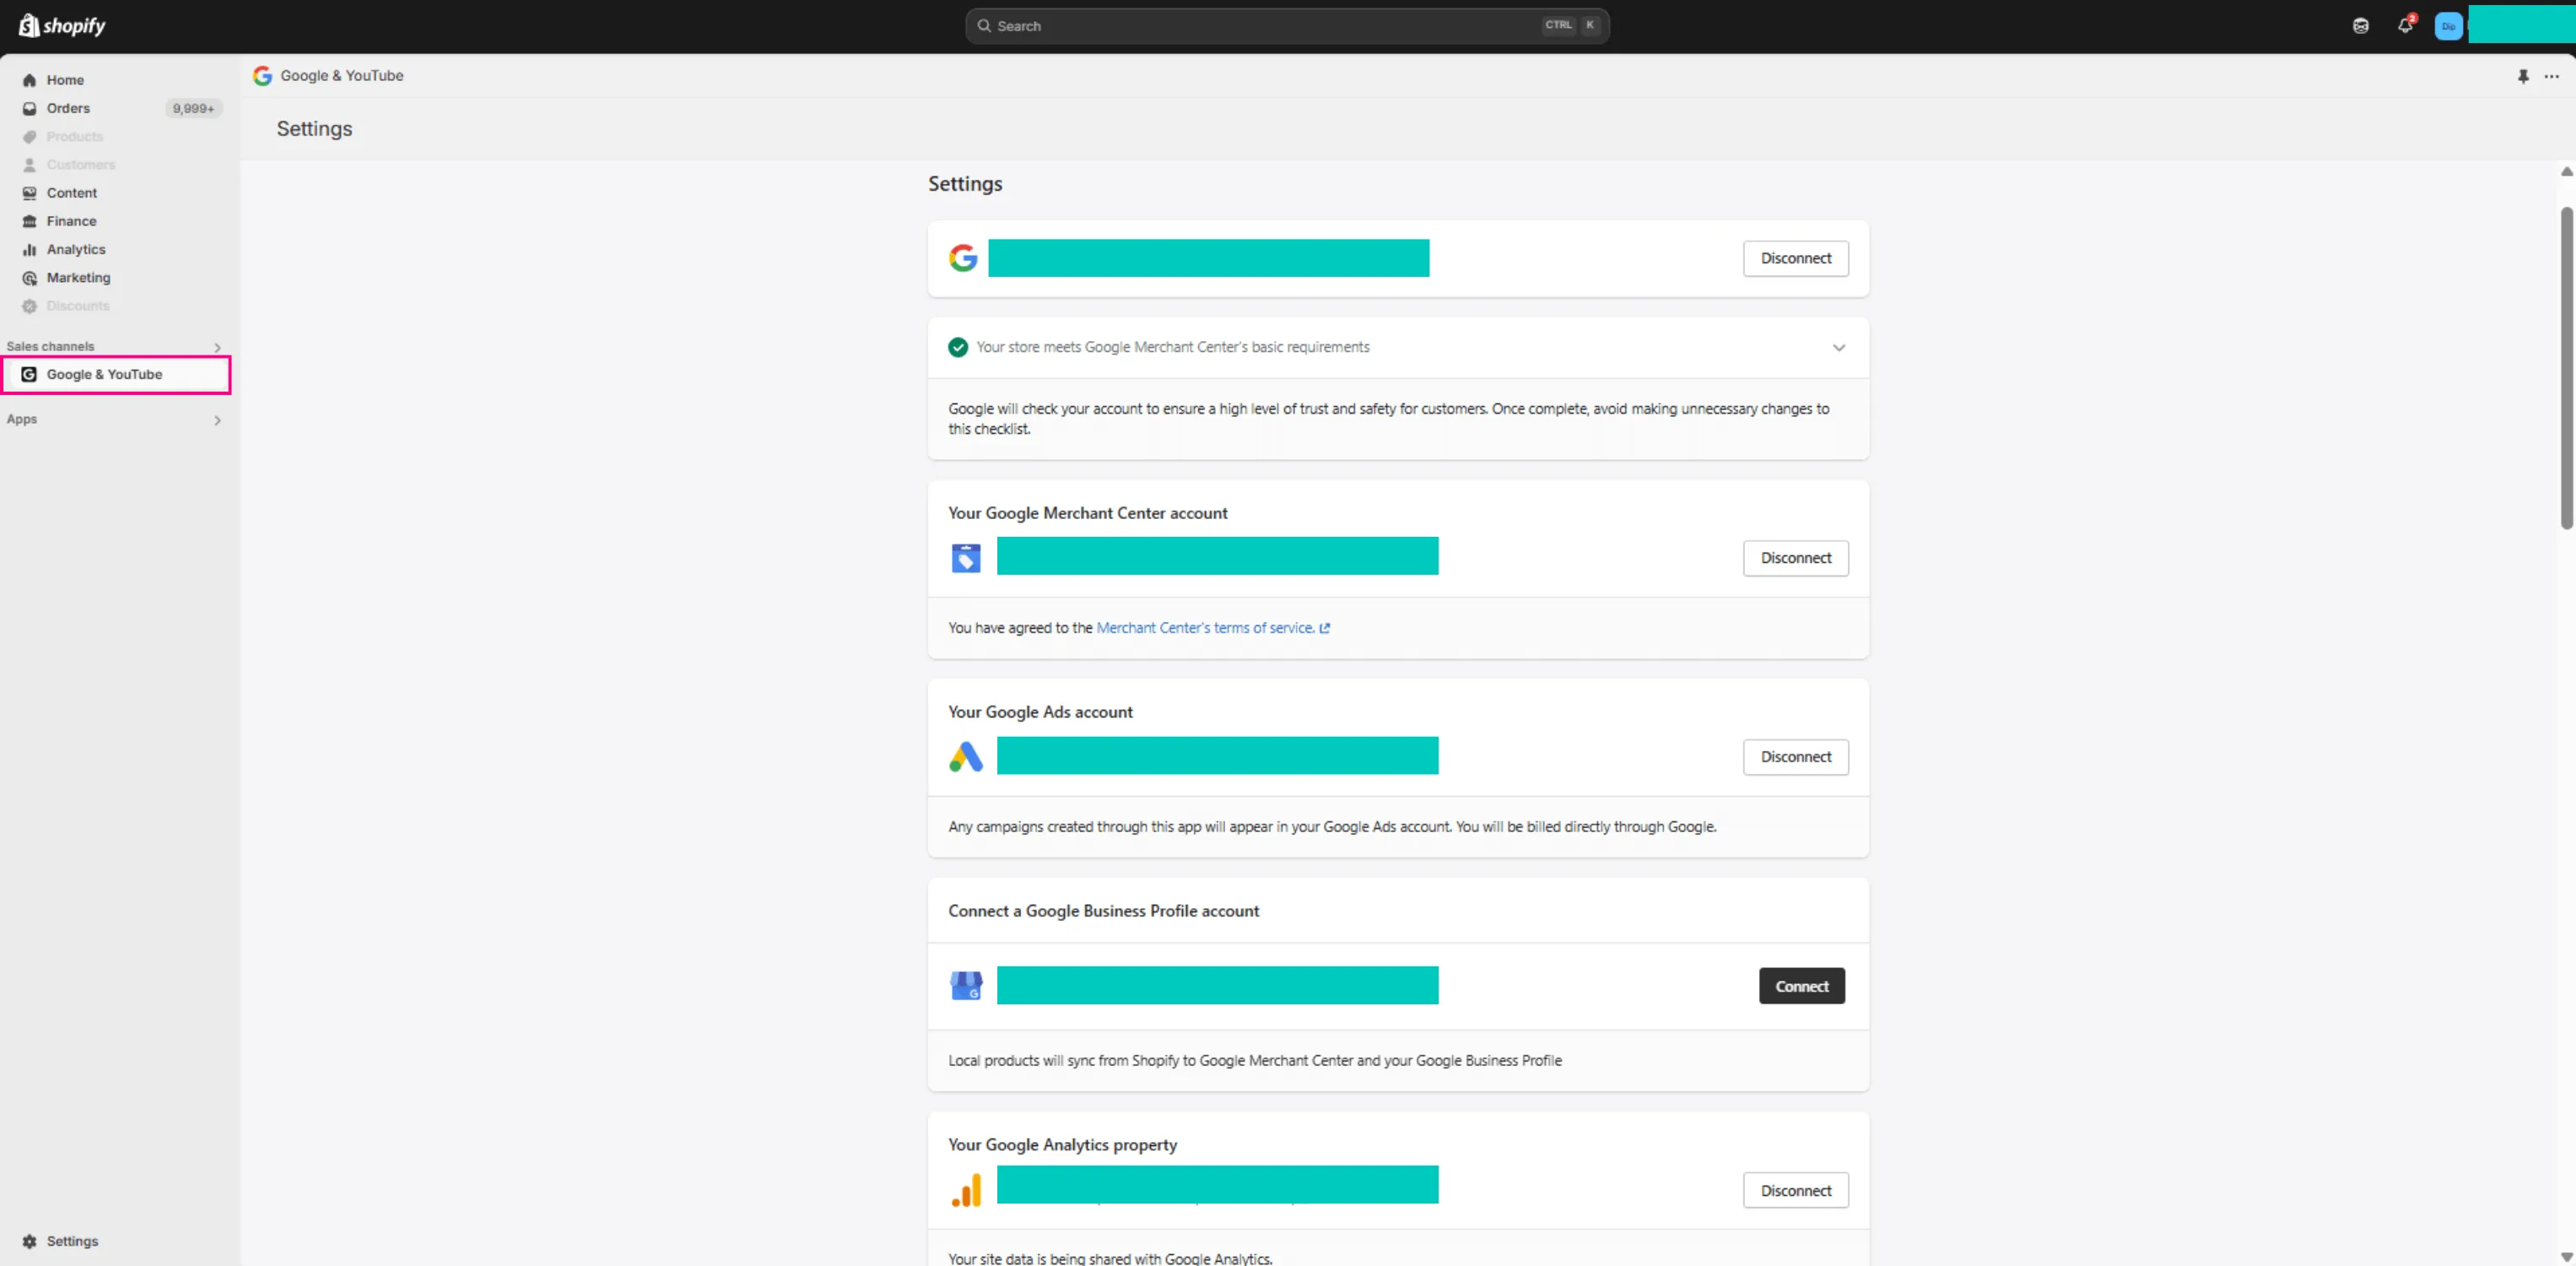Screen dimensions: 2576x1266
Task: Click the scroll up arrow
Action: (2566, 171)
